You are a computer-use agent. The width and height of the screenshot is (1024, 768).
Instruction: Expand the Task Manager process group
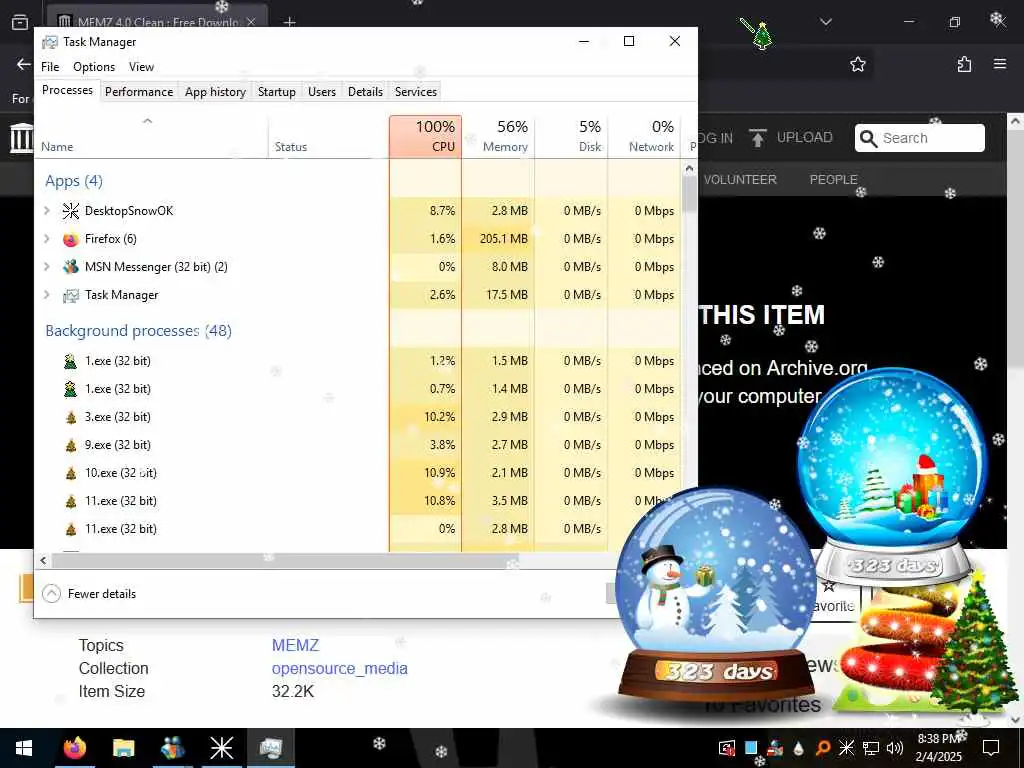[46, 295]
